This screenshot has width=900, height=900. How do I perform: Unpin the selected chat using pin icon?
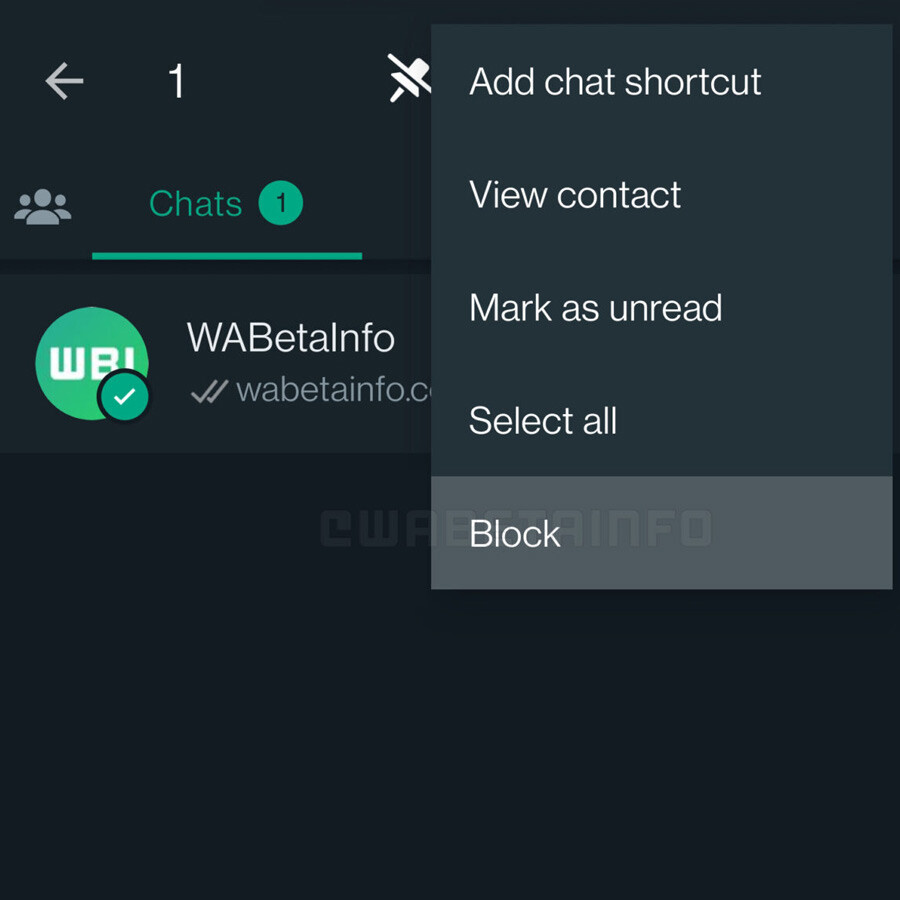(x=409, y=79)
